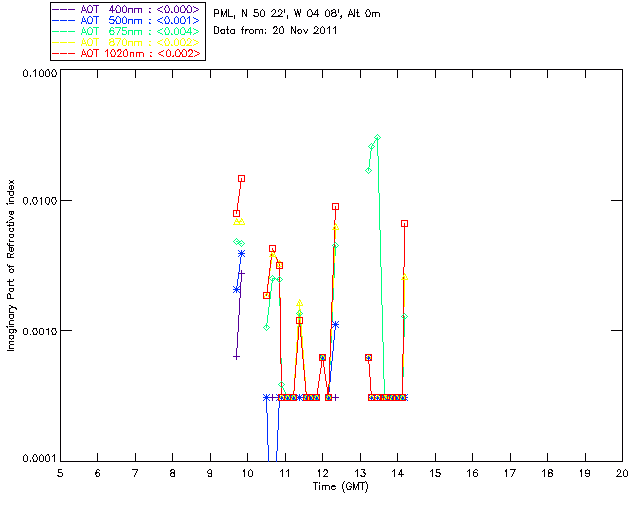Click the AOT 400nm legend entry
The height and width of the screenshot is (512, 640).
127,9
